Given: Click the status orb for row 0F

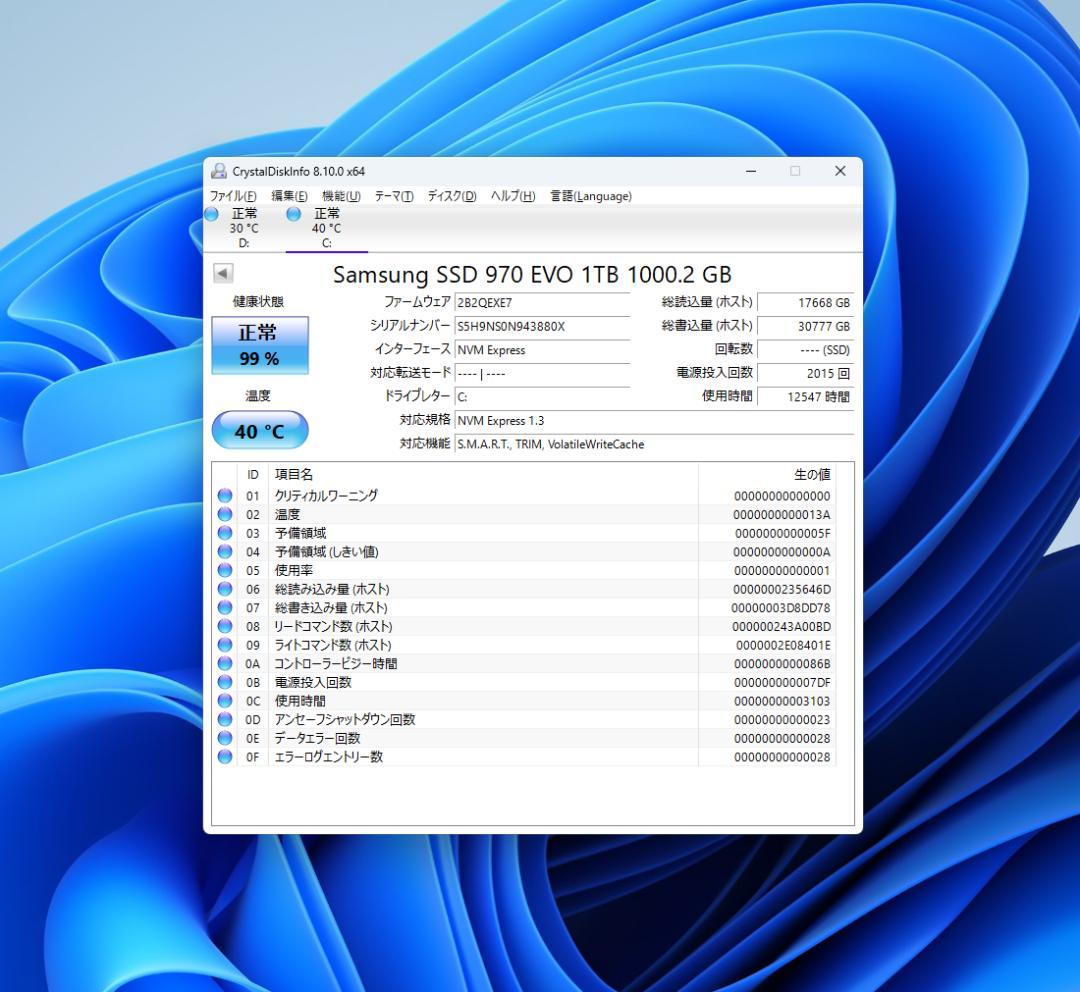Looking at the screenshot, I should pos(225,756).
